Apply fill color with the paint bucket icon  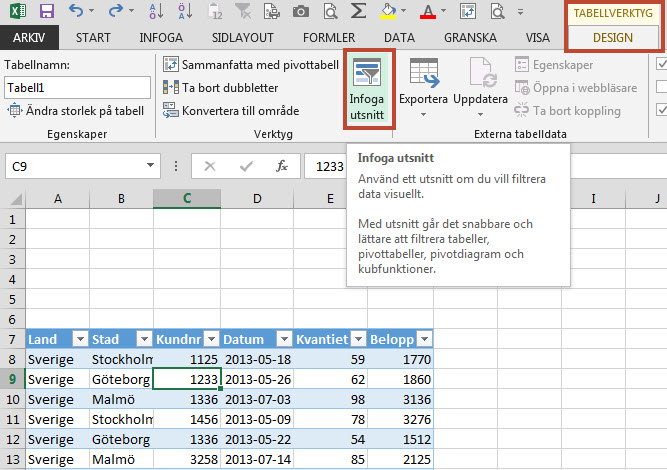click(388, 11)
